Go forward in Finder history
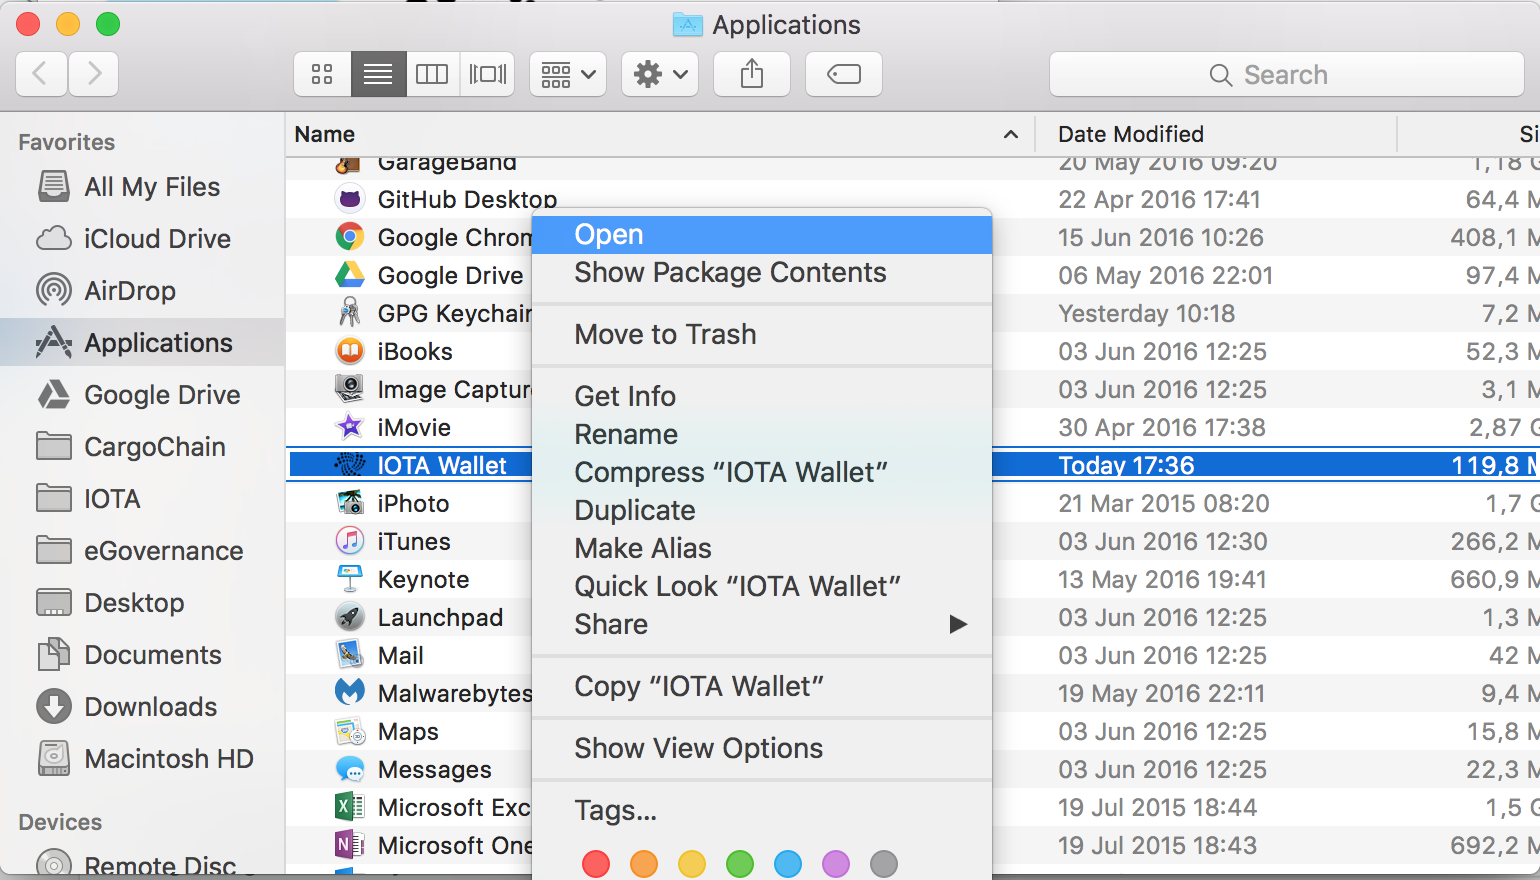The image size is (1540, 880). (94, 74)
